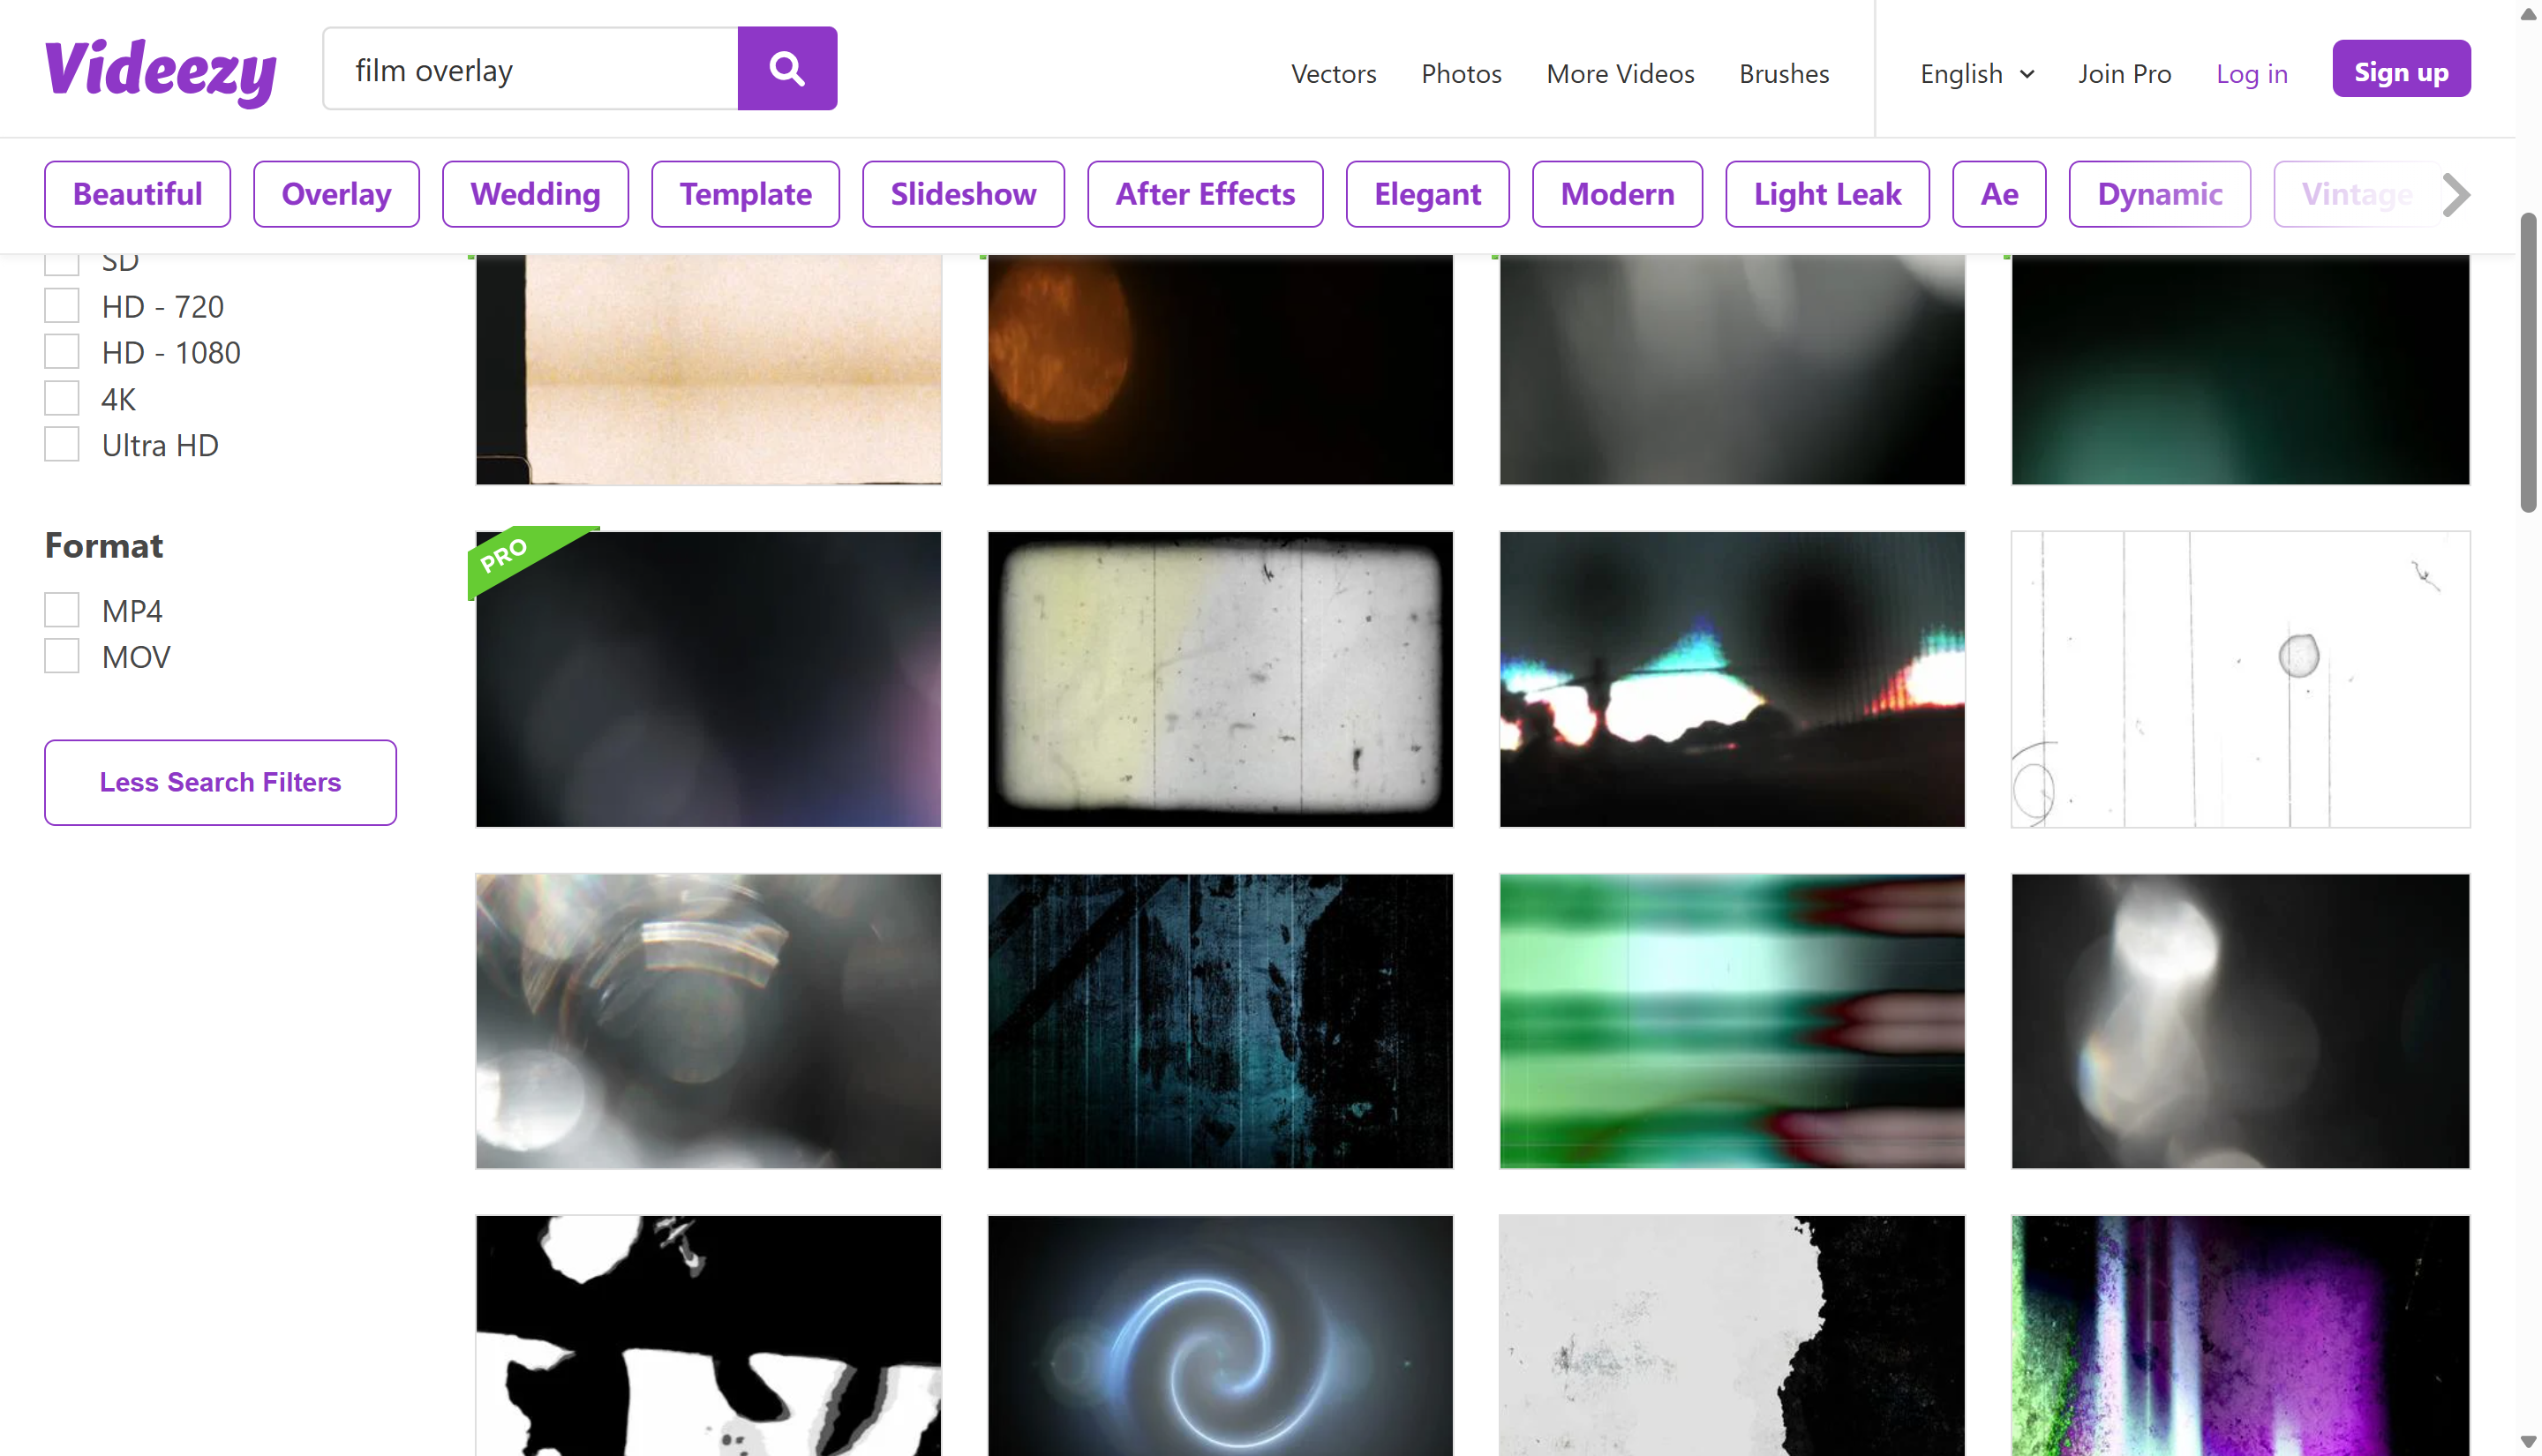Open the Photos section

[x=1461, y=73]
